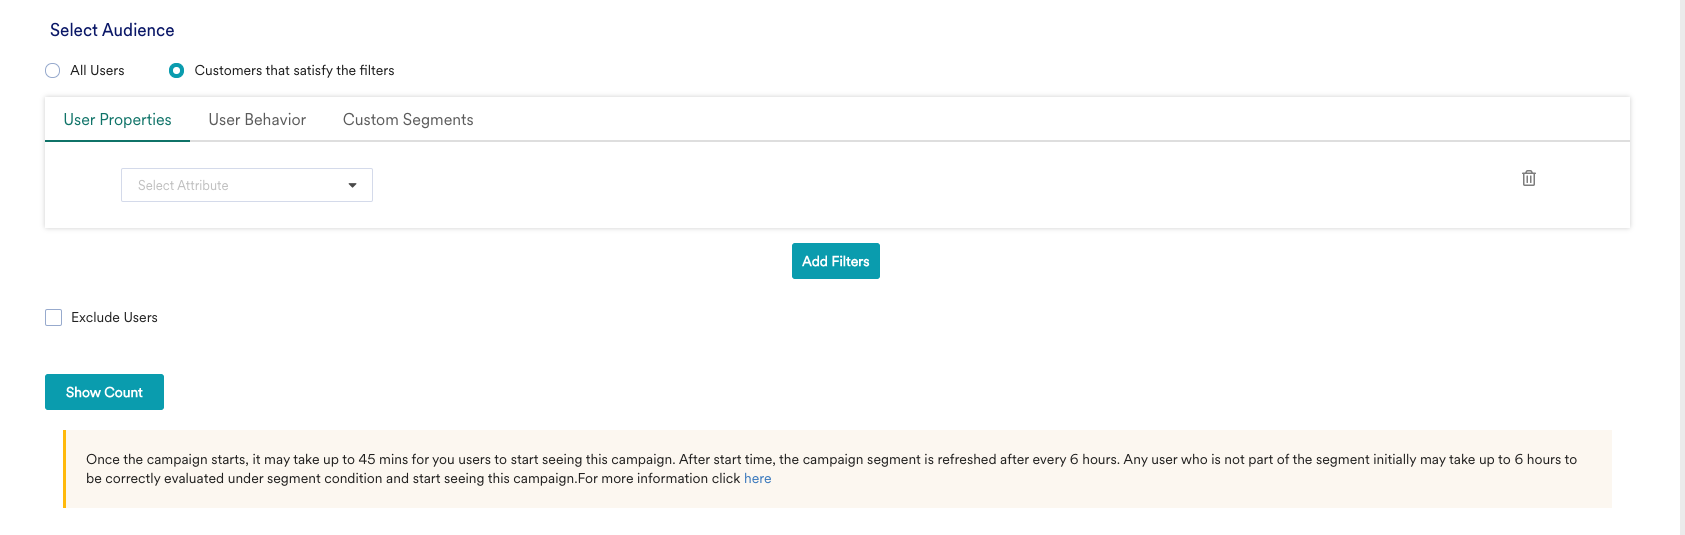Image resolution: width=1685 pixels, height=535 pixels.
Task: Click the Select Audience heading
Action: (112, 30)
